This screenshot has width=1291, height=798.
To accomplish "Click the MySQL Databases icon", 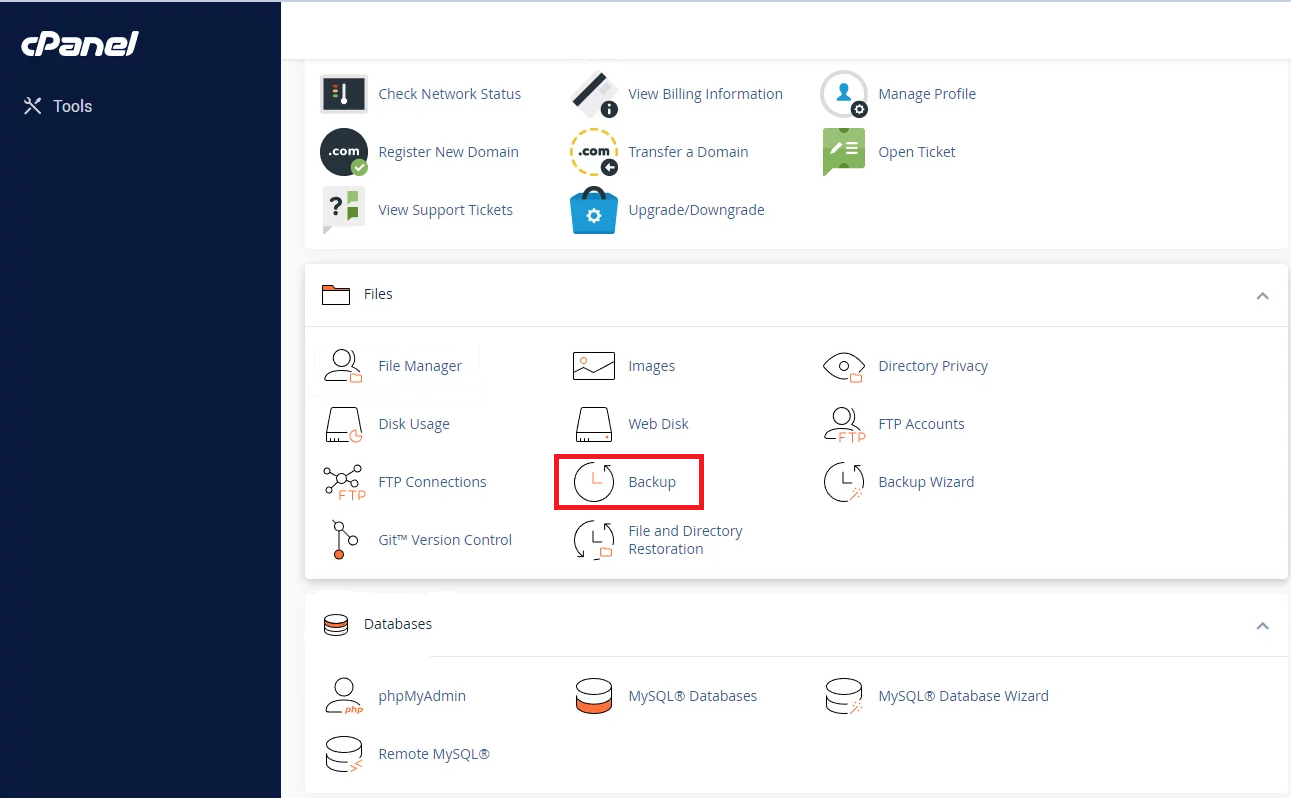I will click(594, 696).
